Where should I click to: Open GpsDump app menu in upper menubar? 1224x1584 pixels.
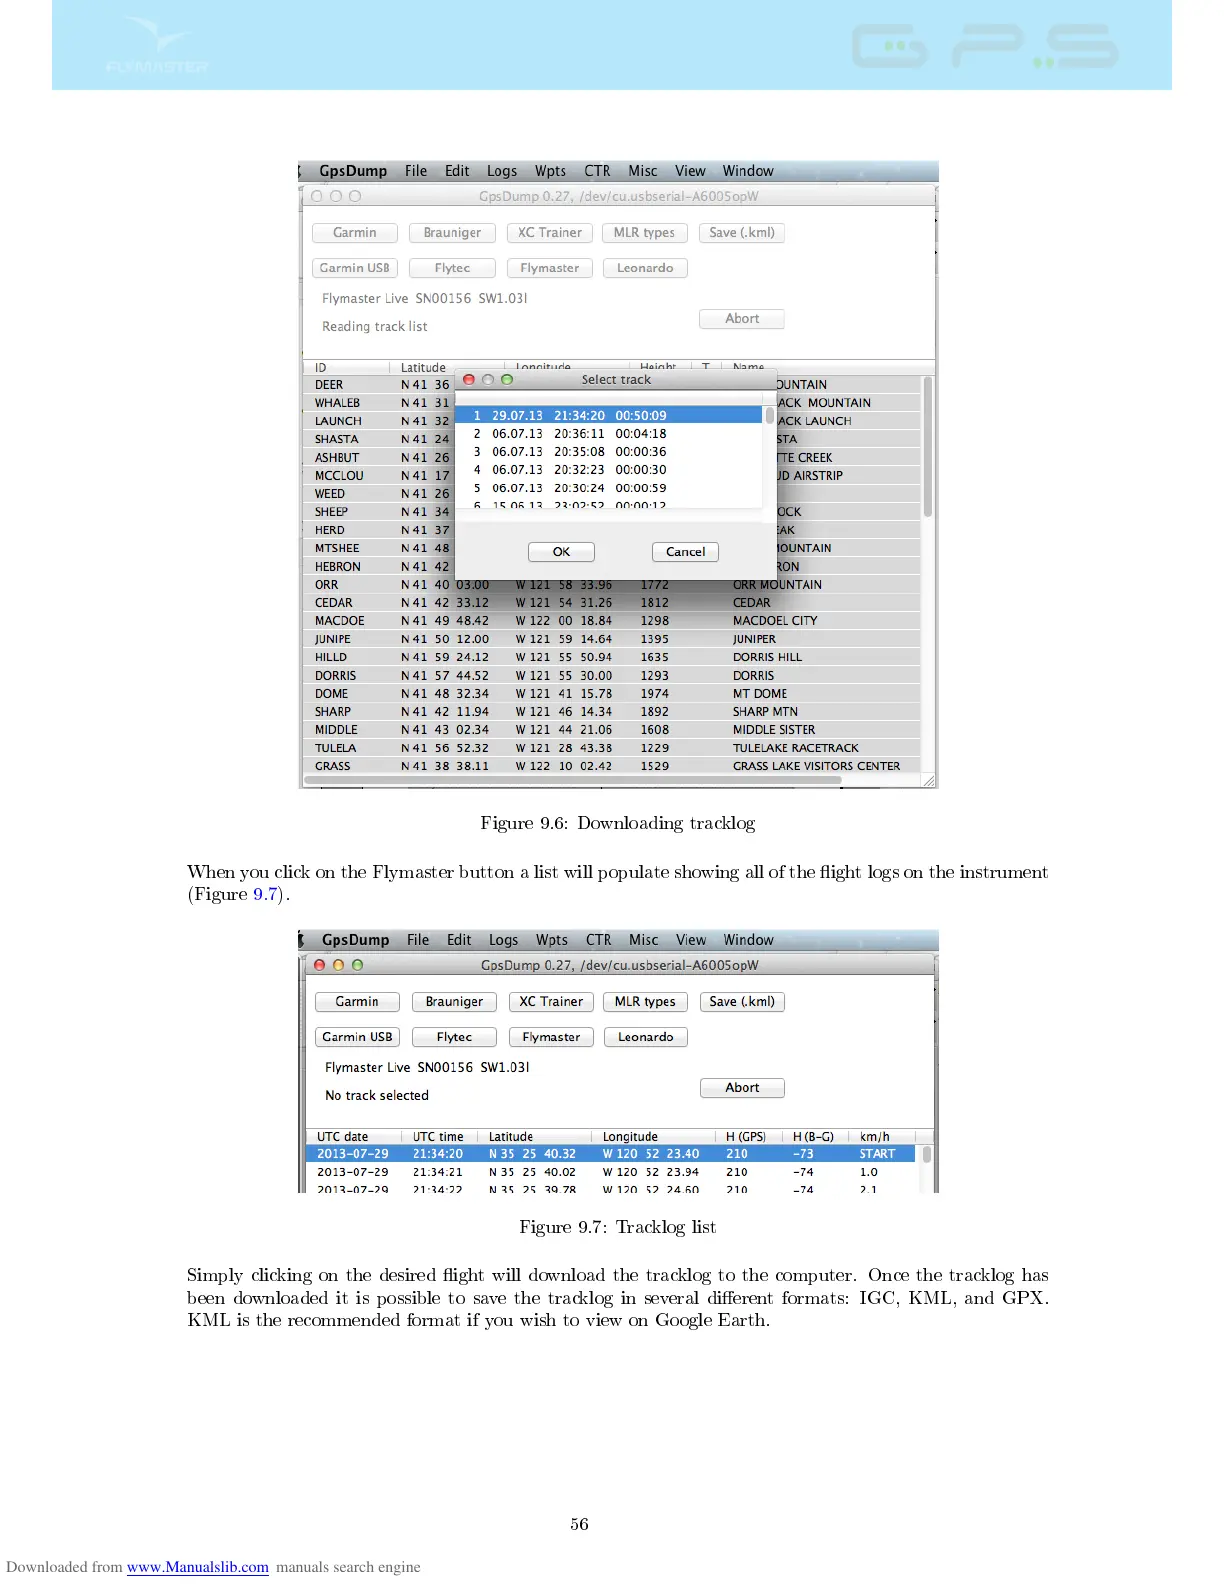(x=353, y=171)
